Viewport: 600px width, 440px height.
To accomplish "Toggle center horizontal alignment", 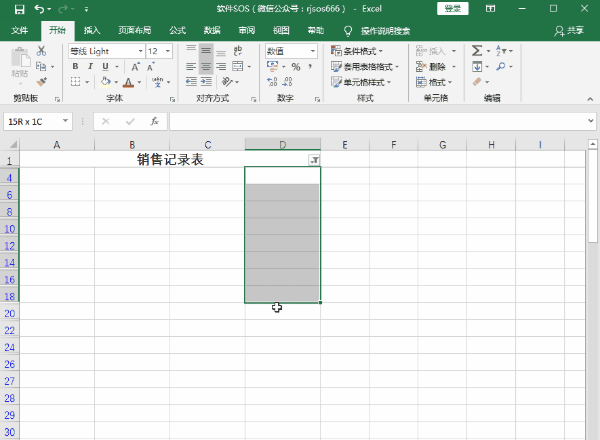I will [206, 67].
